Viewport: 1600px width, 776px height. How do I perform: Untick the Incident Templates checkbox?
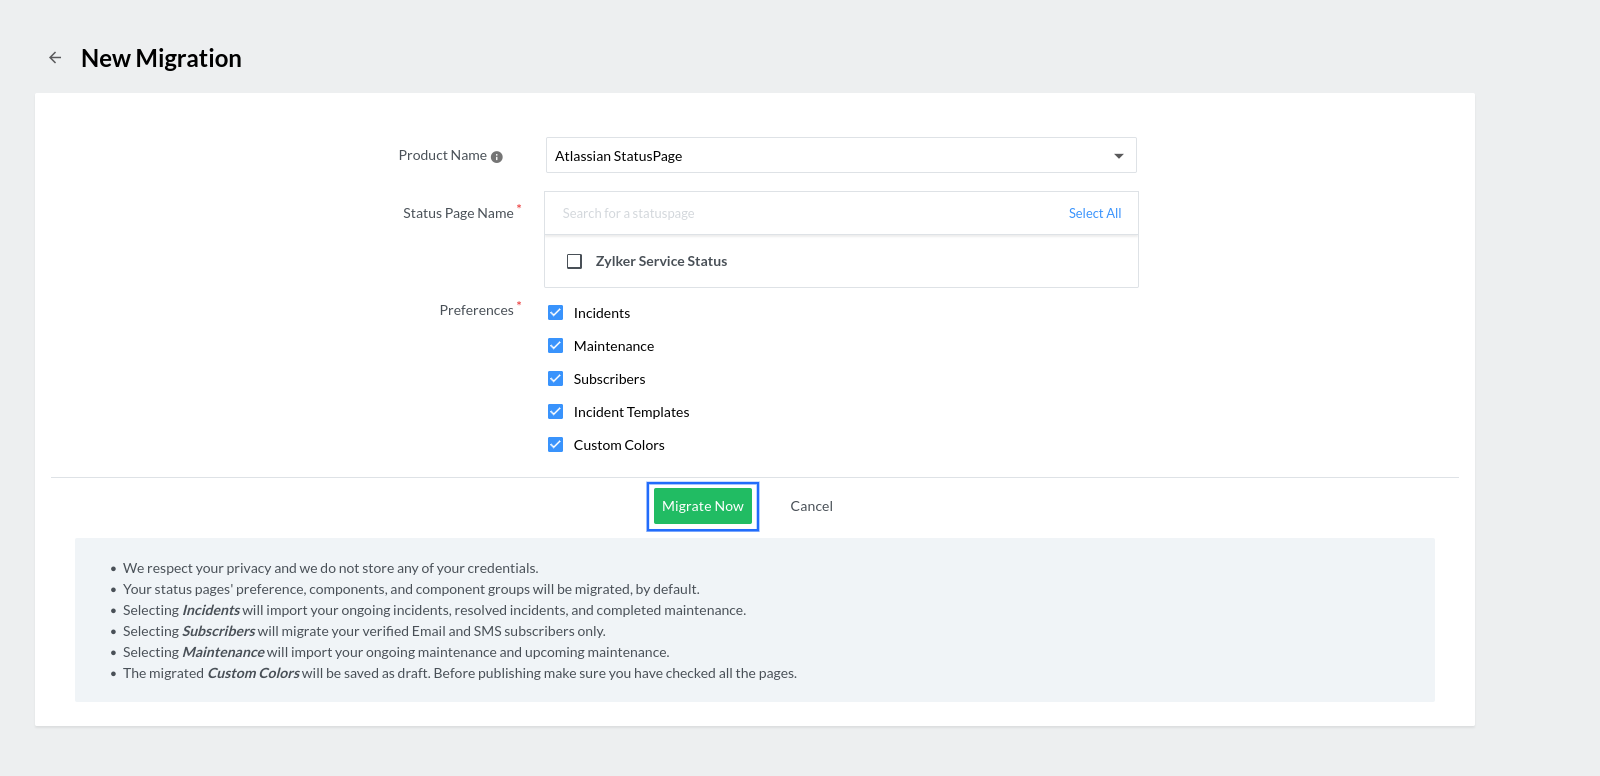click(556, 412)
